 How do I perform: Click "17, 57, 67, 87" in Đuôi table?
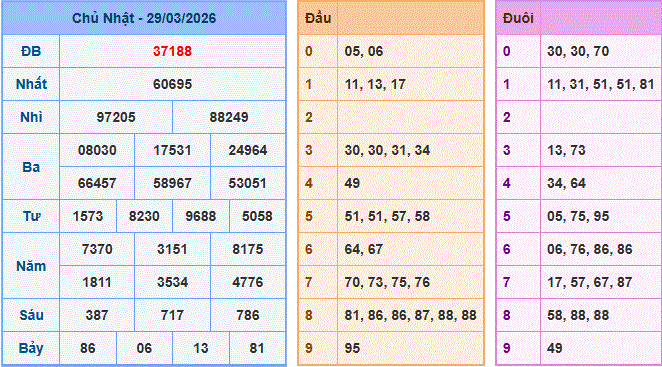pos(590,282)
